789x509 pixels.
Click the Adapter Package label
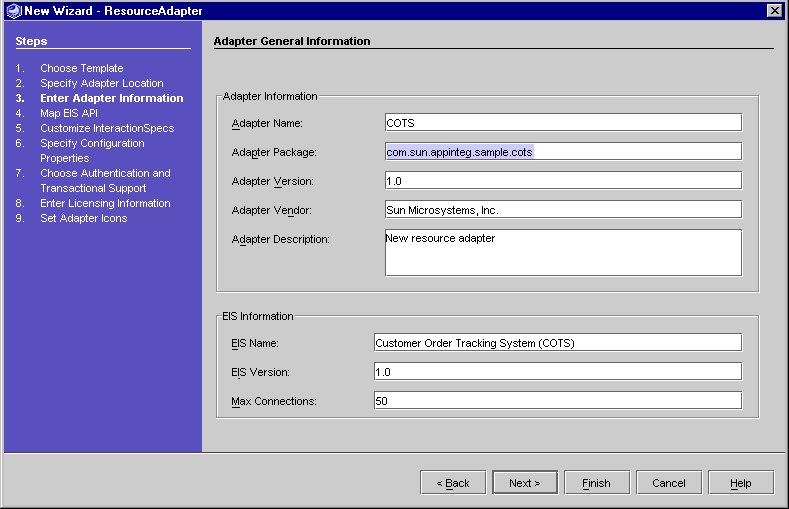274,152
